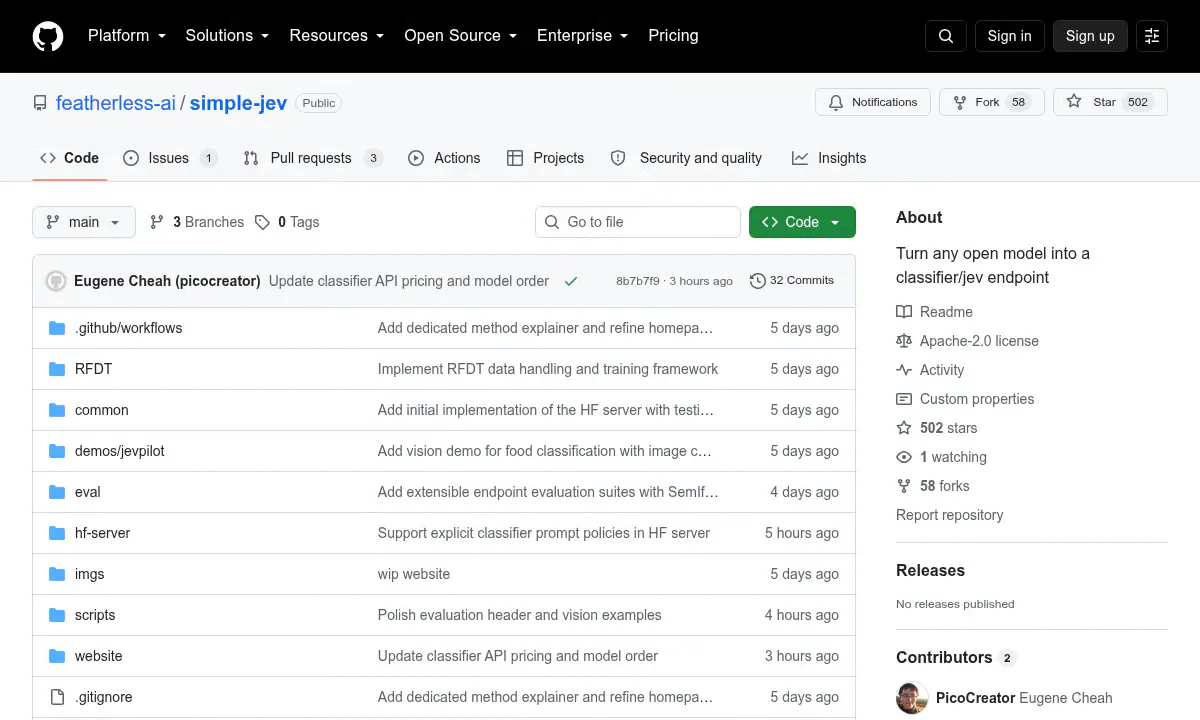Screen dimensions: 1200x720
Task: Open the commit message 'wip website'
Action: (414, 574)
